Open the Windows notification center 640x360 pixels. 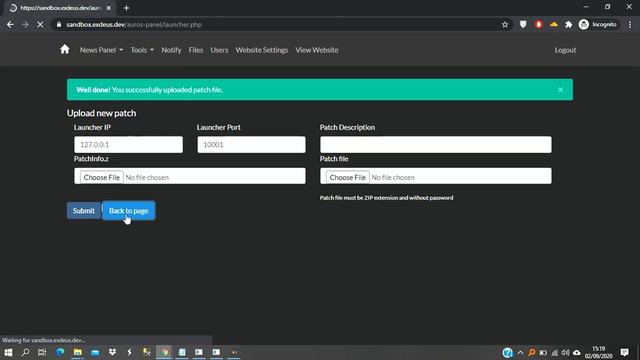[x=624, y=352]
